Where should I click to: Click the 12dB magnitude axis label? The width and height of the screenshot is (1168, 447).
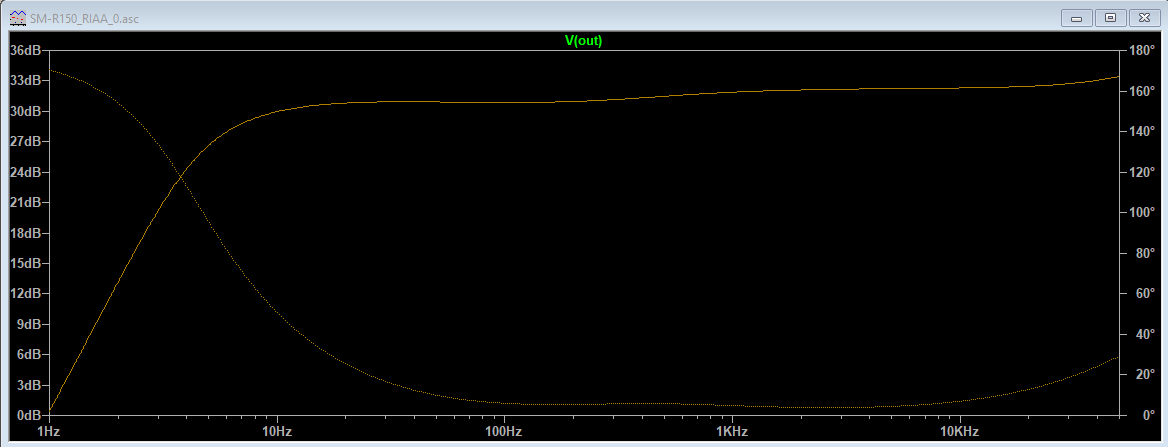point(25,294)
